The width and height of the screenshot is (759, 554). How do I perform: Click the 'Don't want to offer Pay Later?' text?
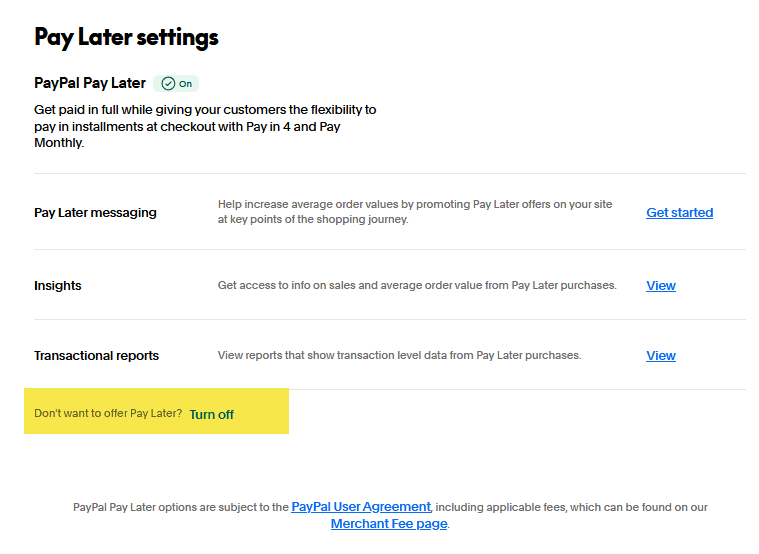tap(108, 414)
